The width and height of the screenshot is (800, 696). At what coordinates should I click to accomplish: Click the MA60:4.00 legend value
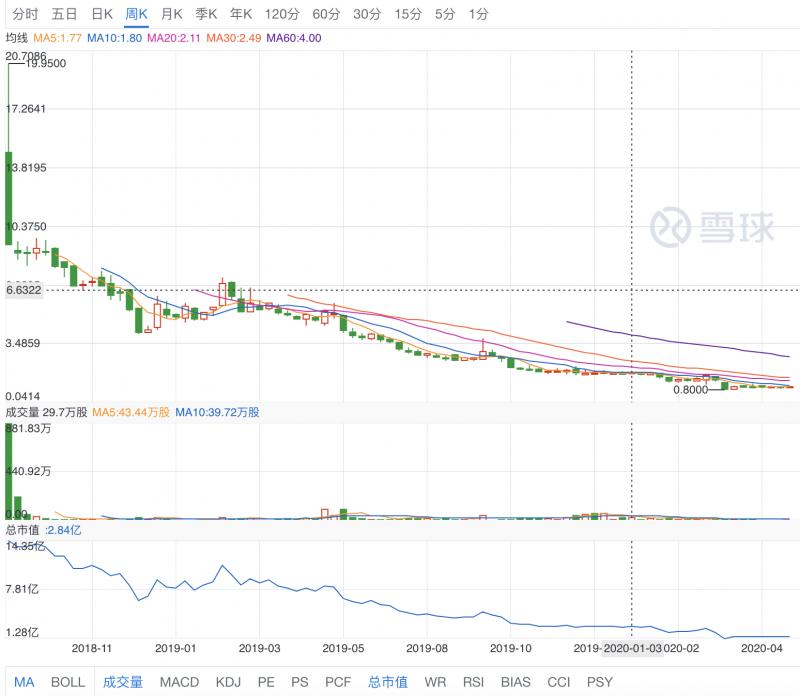pyautogui.click(x=294, y=38)
